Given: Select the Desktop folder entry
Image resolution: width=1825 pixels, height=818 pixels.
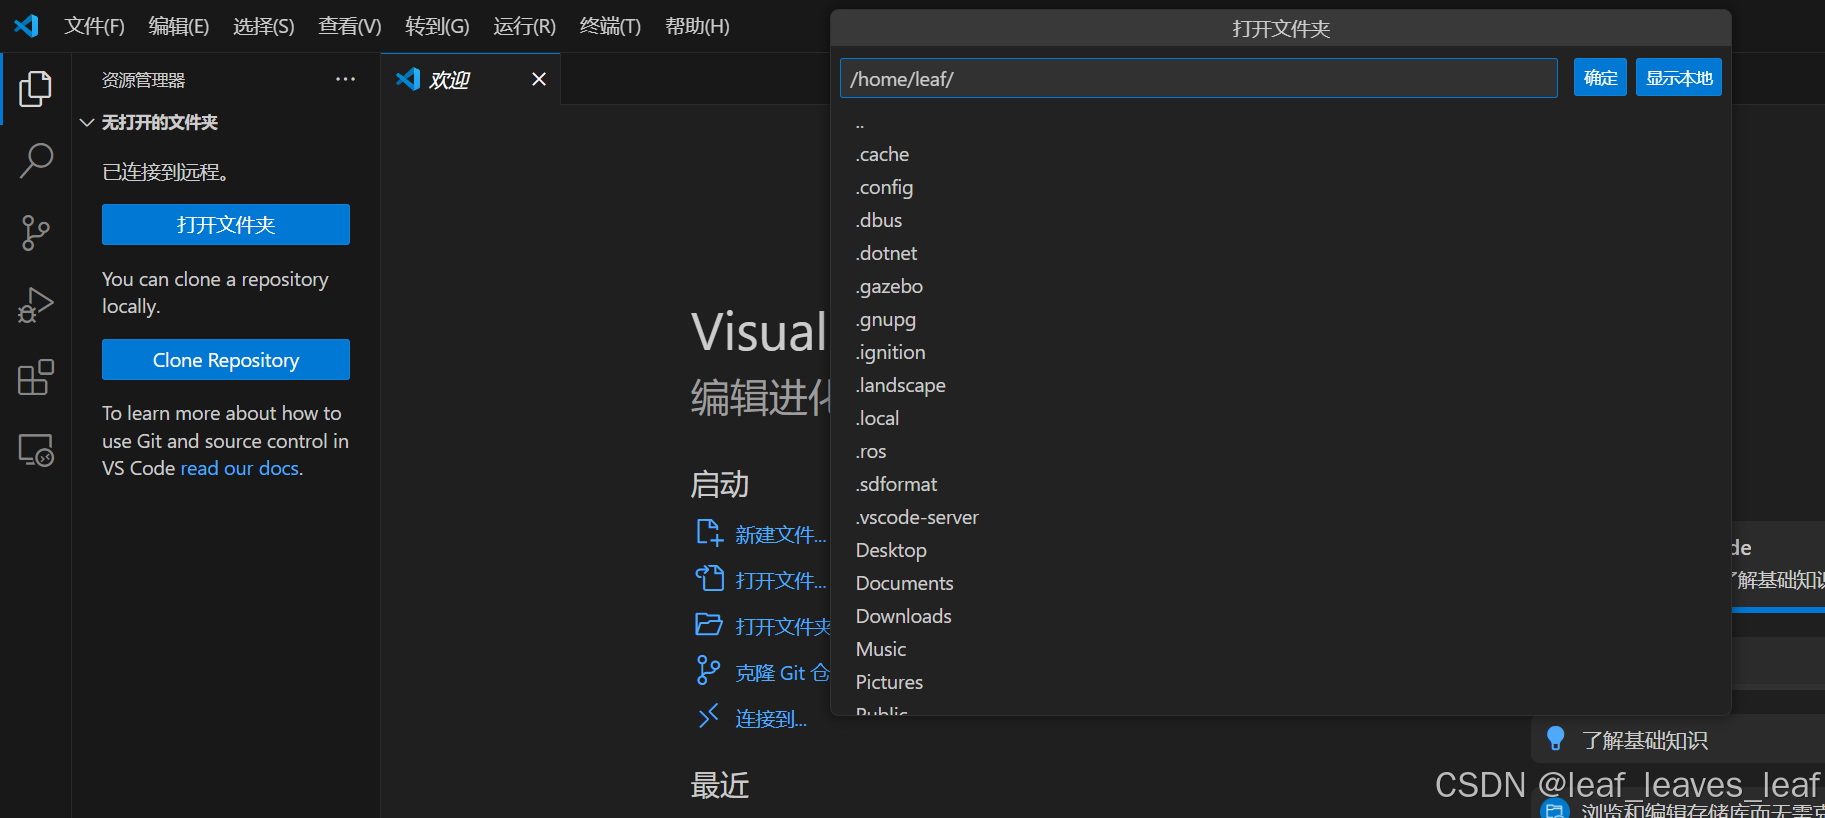Looking at the screenshot, I should tap(1281, 550).
